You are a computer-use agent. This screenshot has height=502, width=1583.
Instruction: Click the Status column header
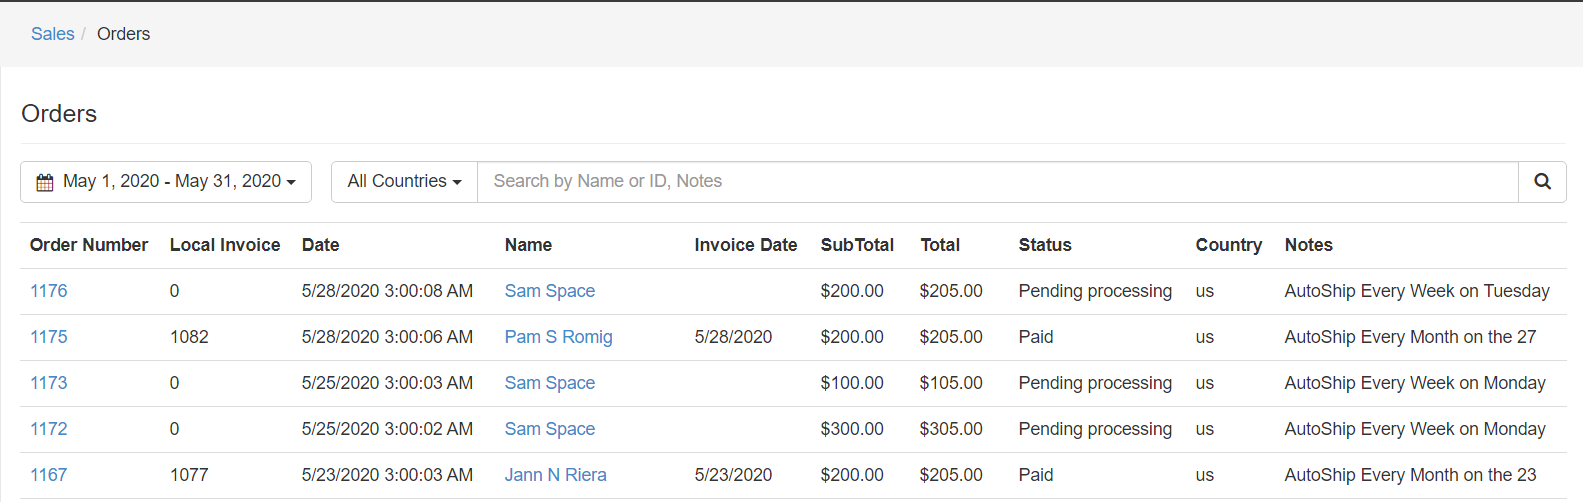click(1044, 245)
